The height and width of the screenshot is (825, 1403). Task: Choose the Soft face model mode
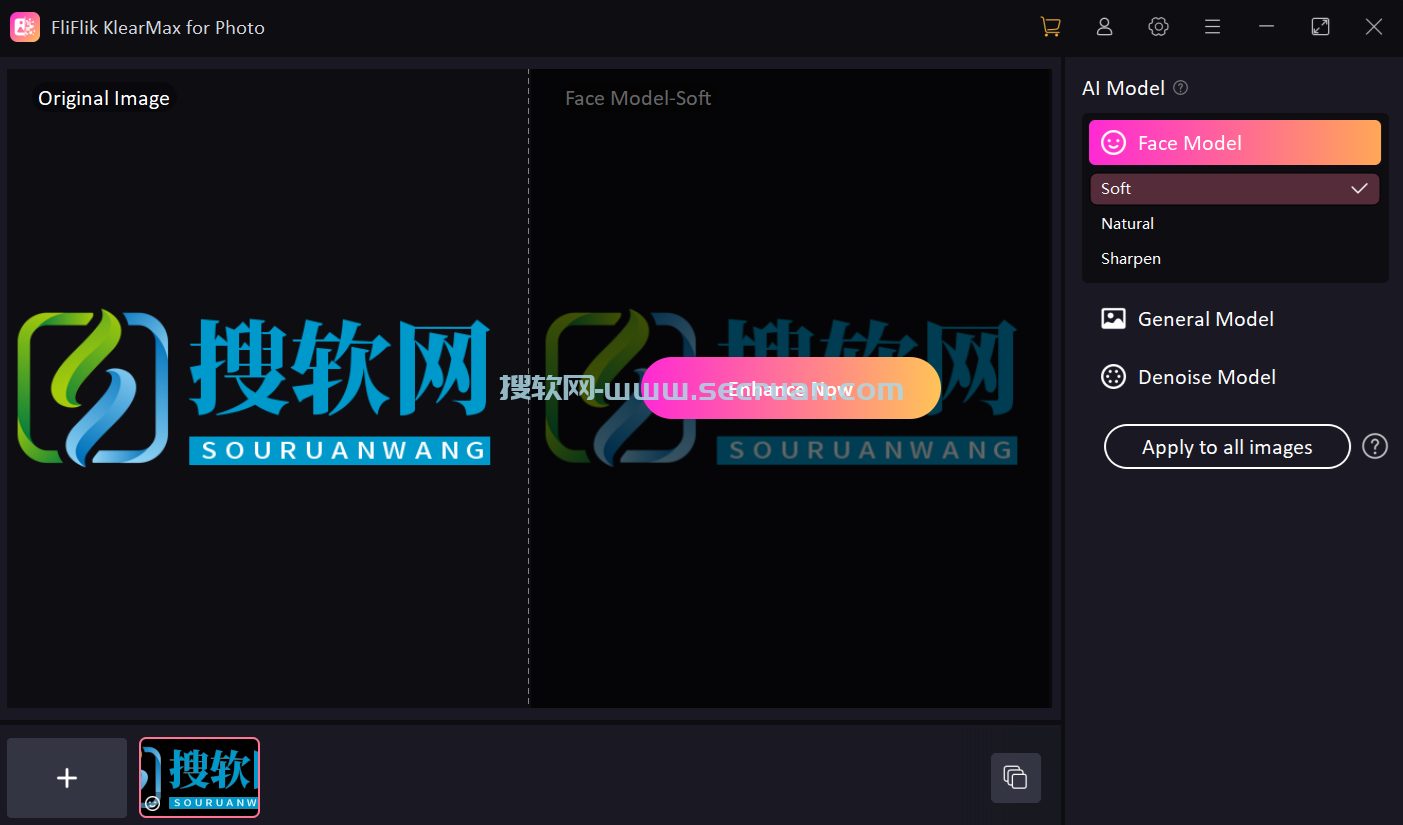coord(1235,188)
